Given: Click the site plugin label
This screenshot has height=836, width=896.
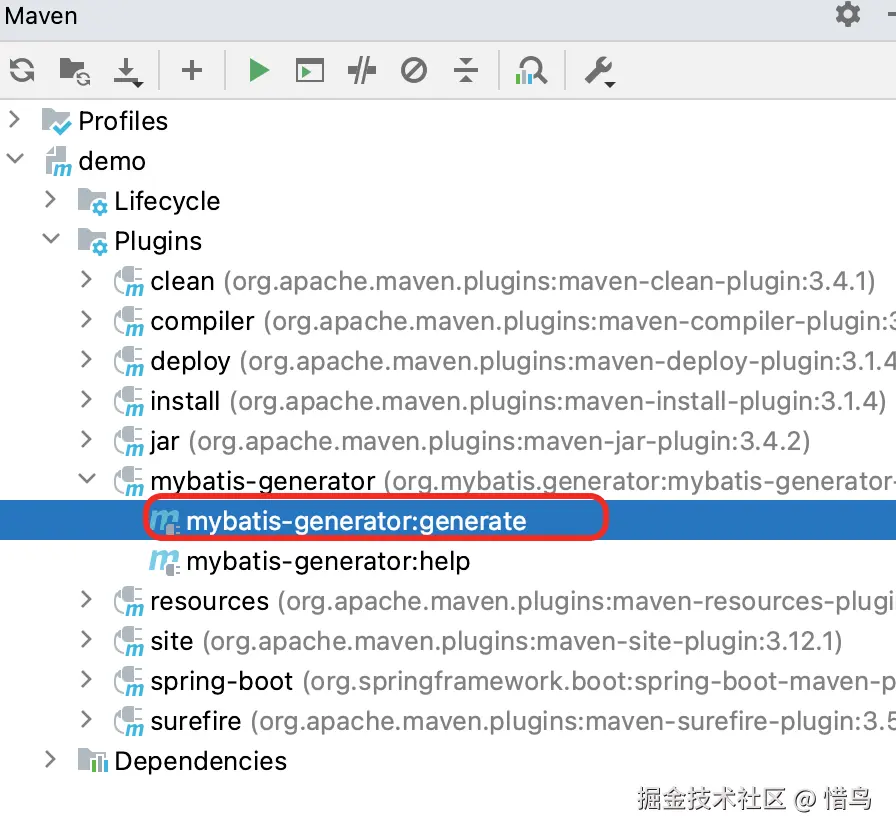Looking at the screenshot, I should click(171, 641).
